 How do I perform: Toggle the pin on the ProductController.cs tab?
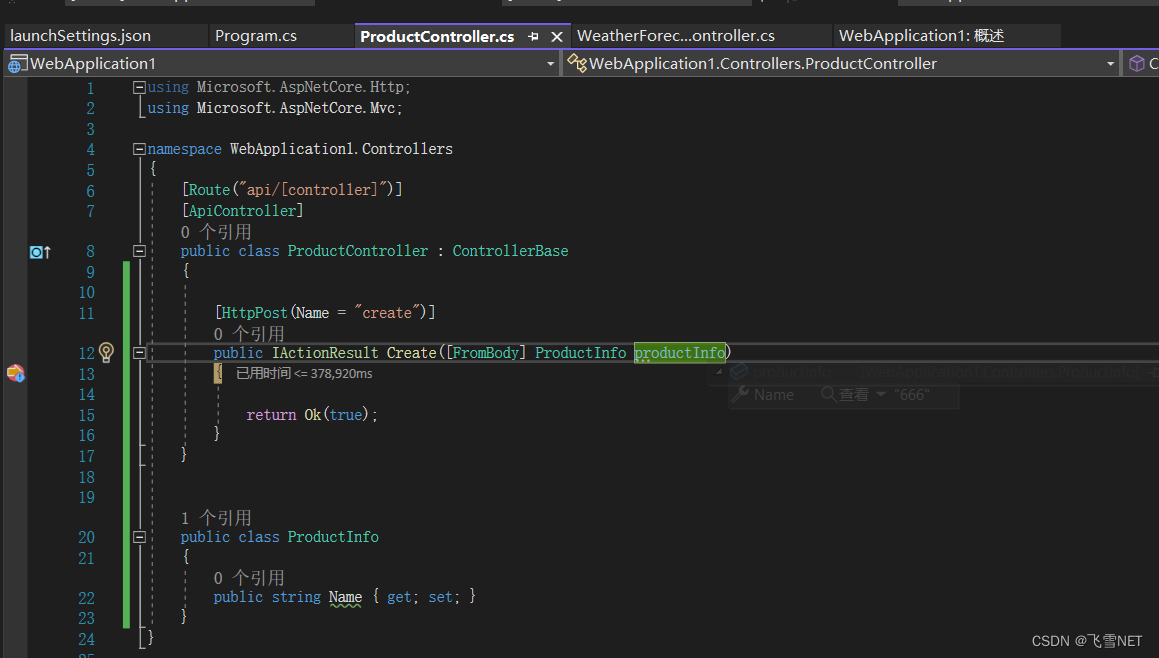tap(532, 35)
